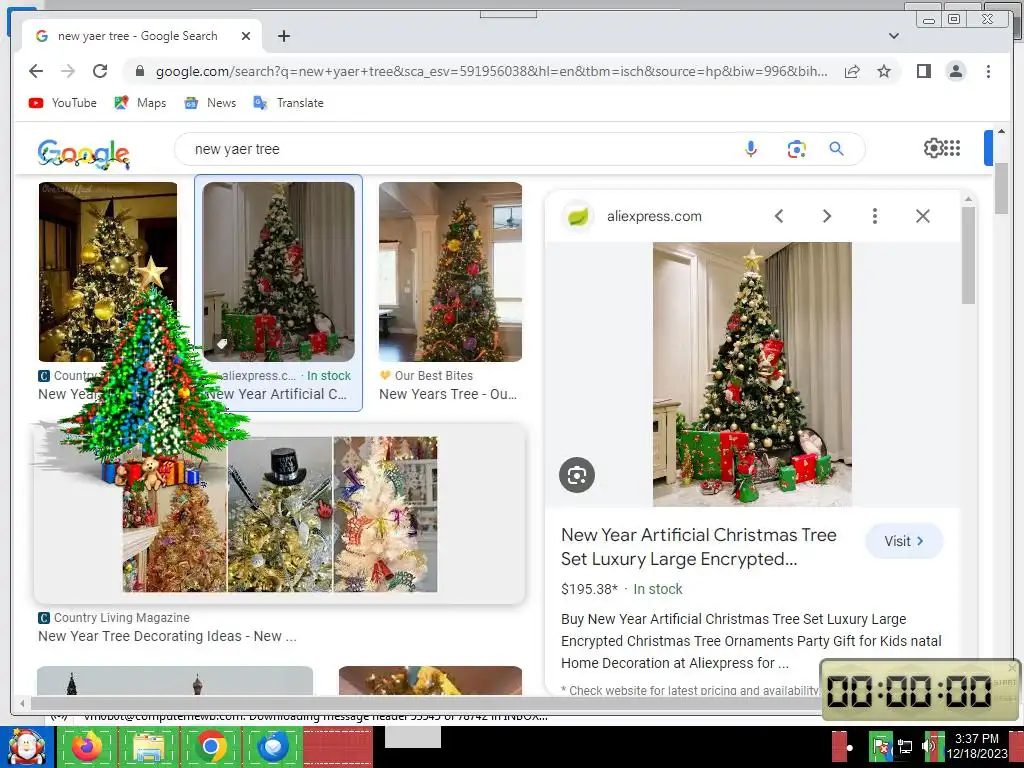Screen dimensions: 1024x768
Task: Open the flag notification tray icon
Action: (880, 747)
